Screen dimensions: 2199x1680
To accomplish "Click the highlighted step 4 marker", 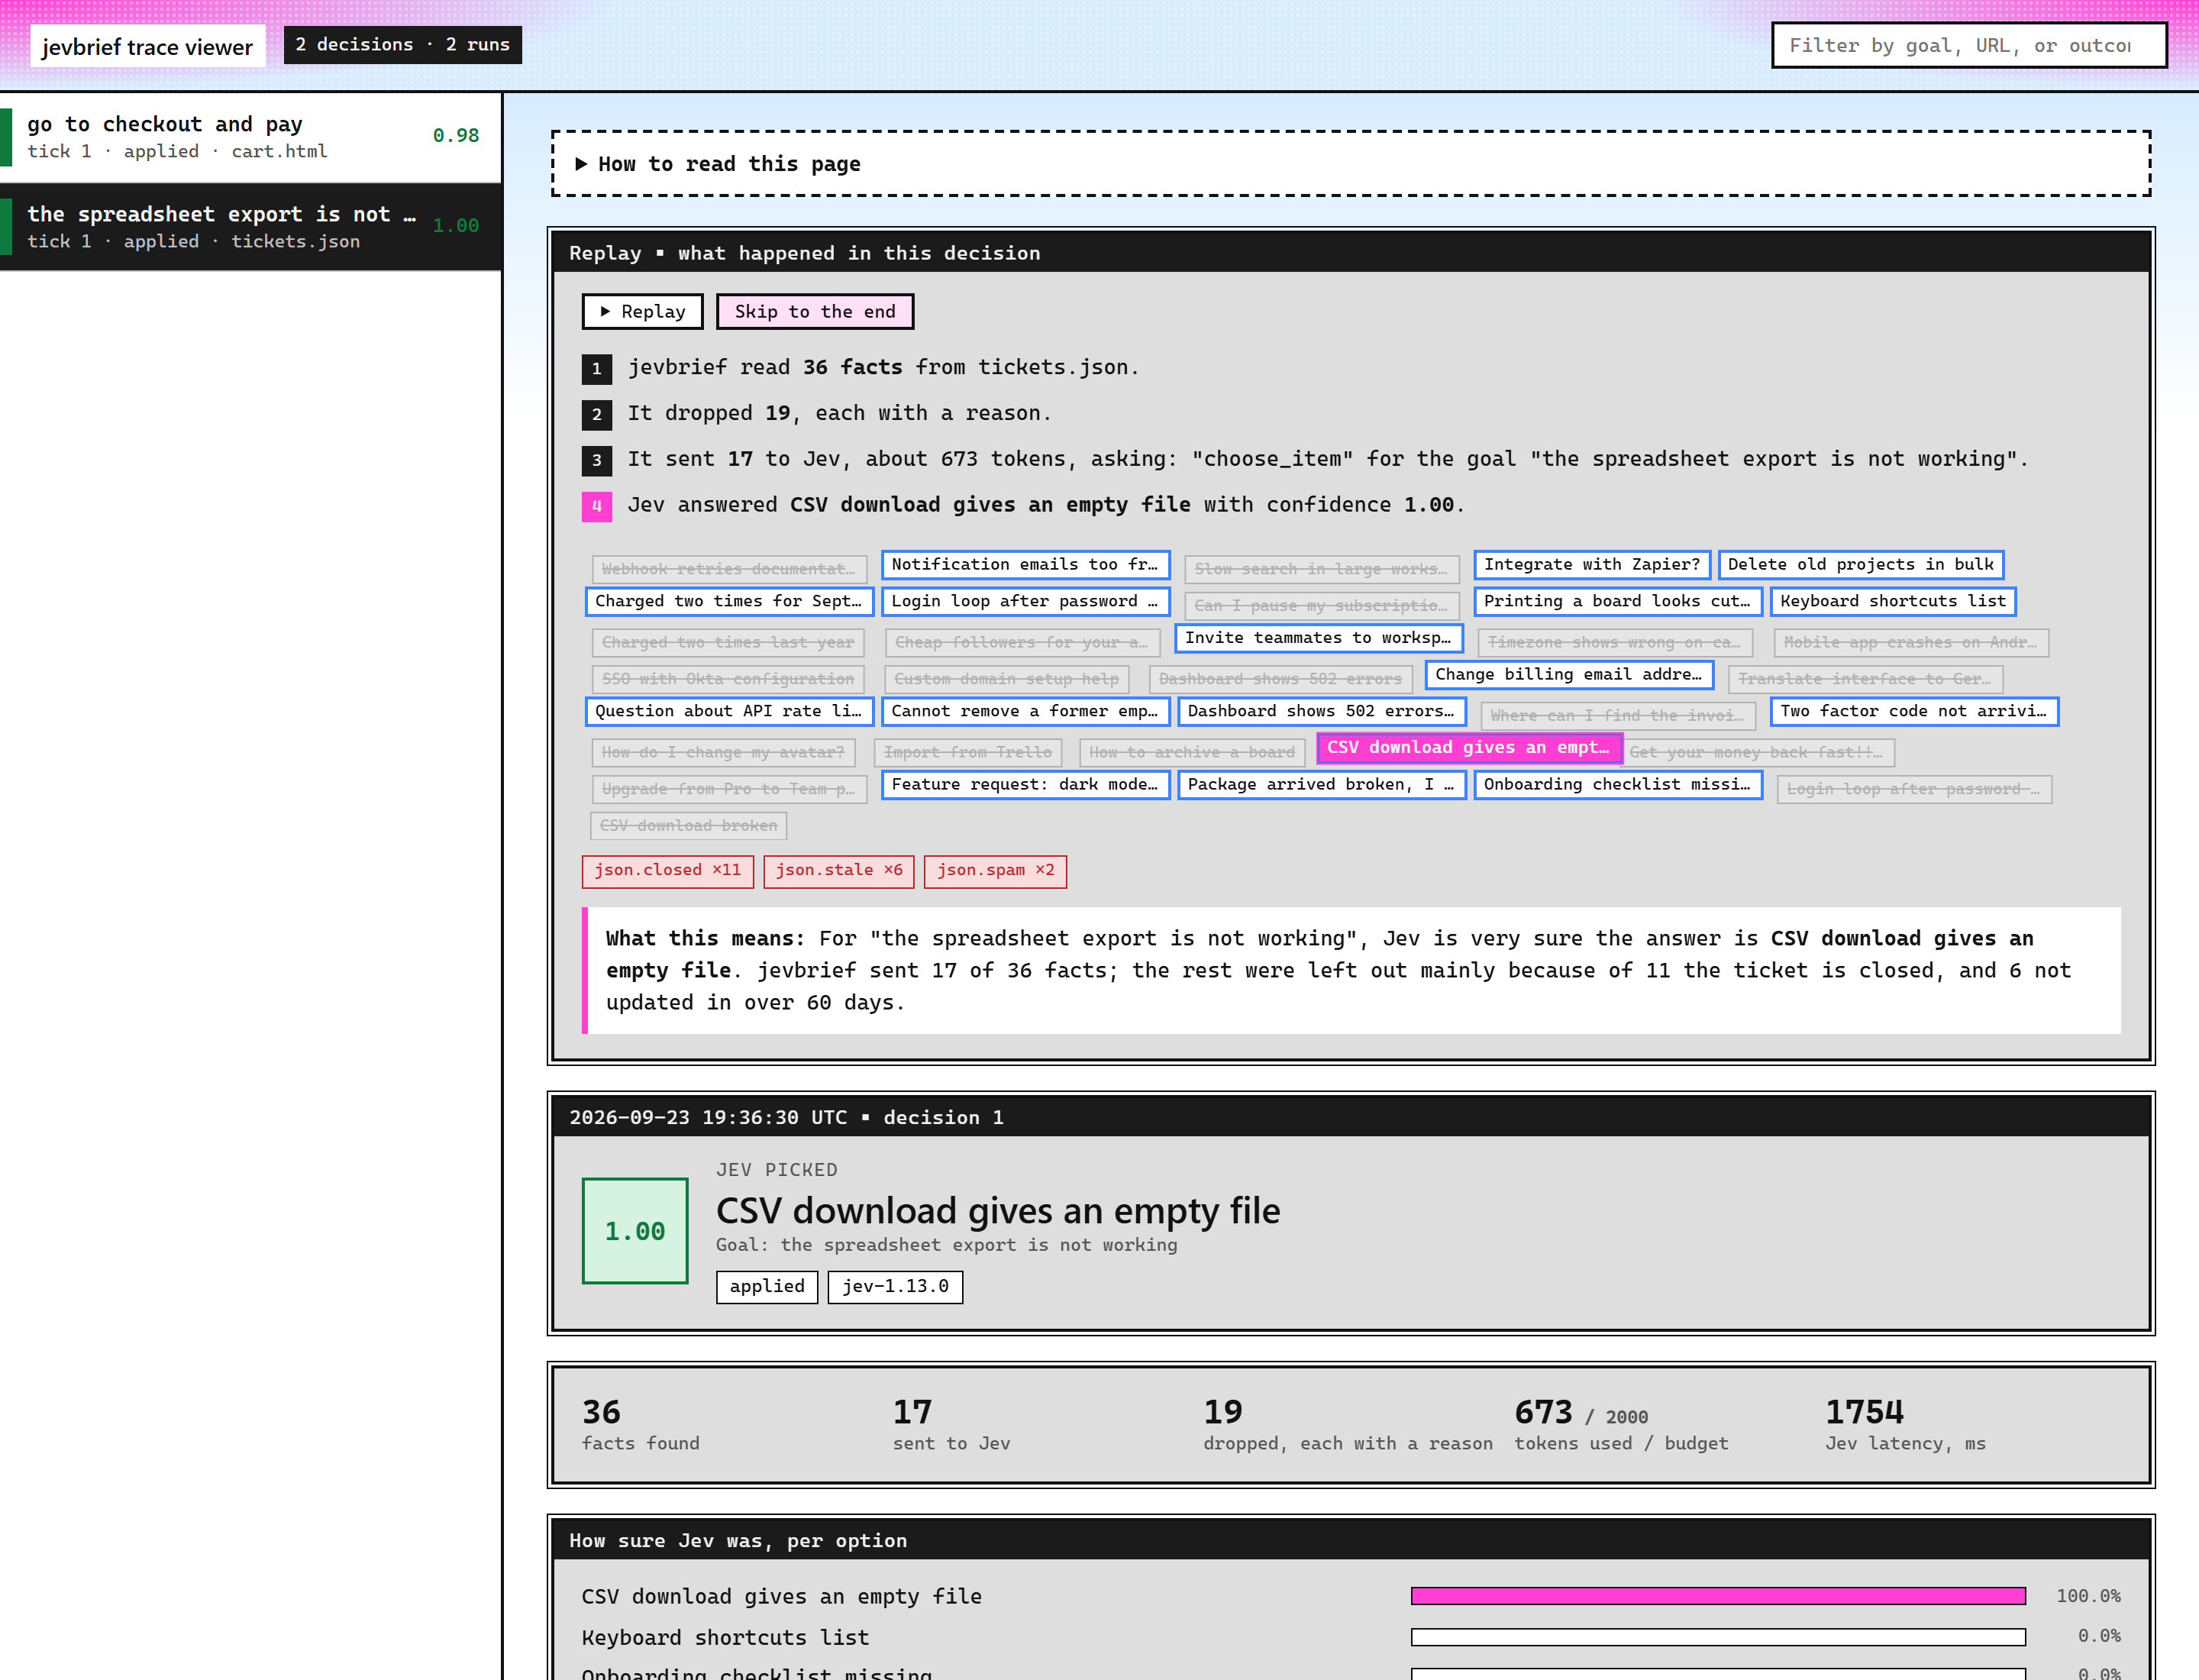I will 596,506.
